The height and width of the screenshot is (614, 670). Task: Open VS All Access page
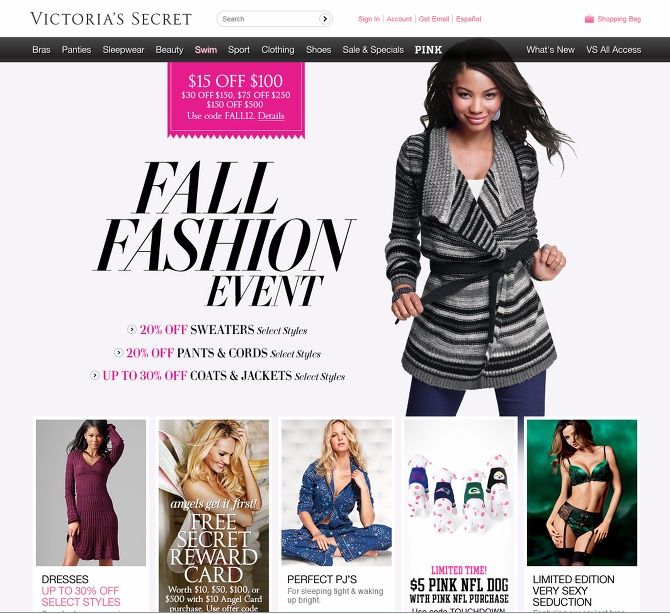pyautogui.click(x=613, y=50)
